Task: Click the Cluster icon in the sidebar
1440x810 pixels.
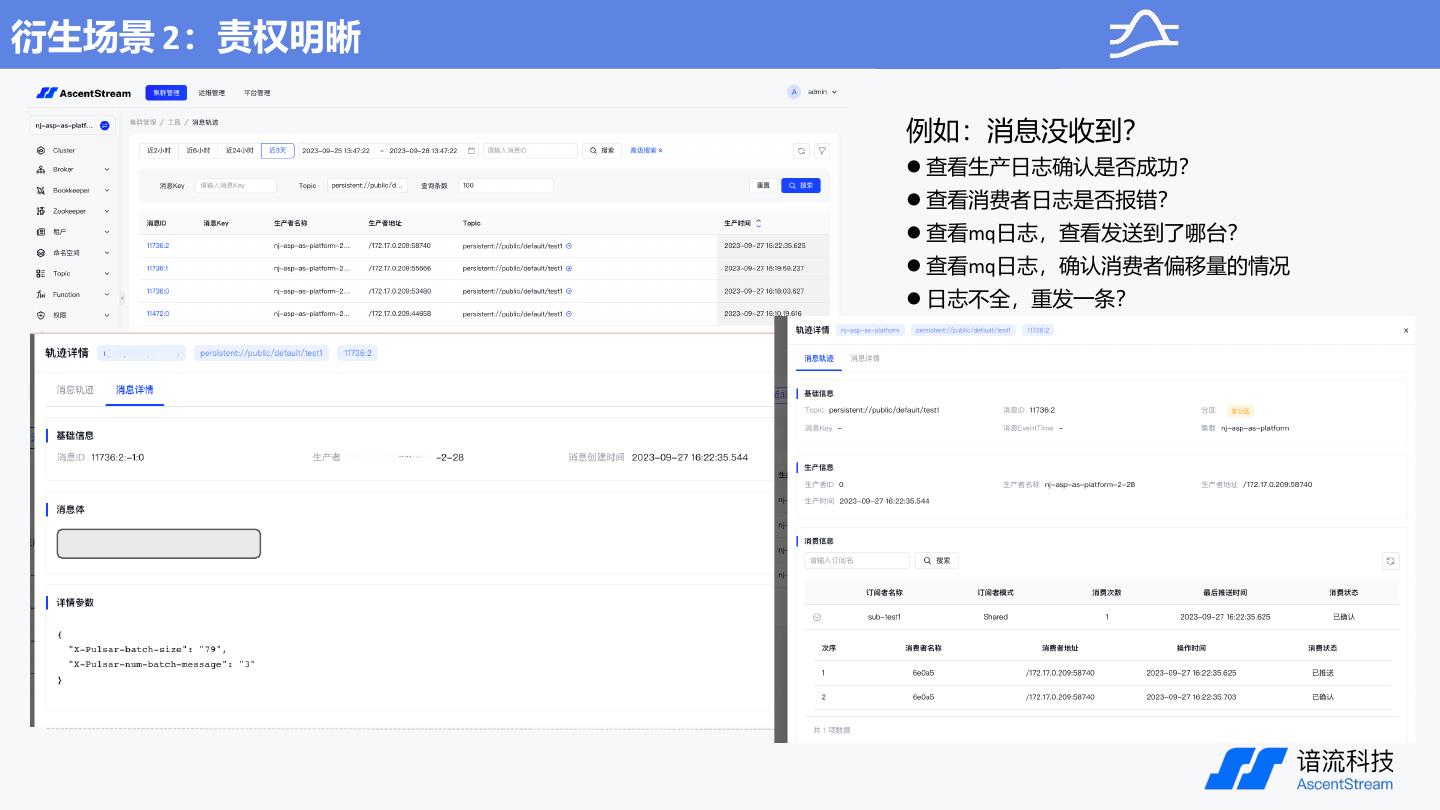Action: [41, 150]
